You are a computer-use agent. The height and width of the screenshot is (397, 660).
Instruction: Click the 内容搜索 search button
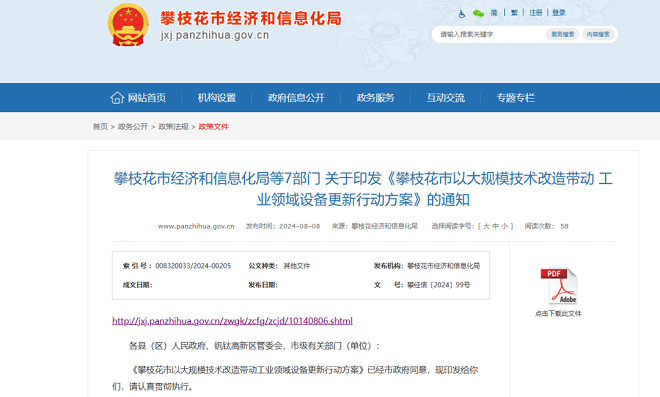point(598,34)
